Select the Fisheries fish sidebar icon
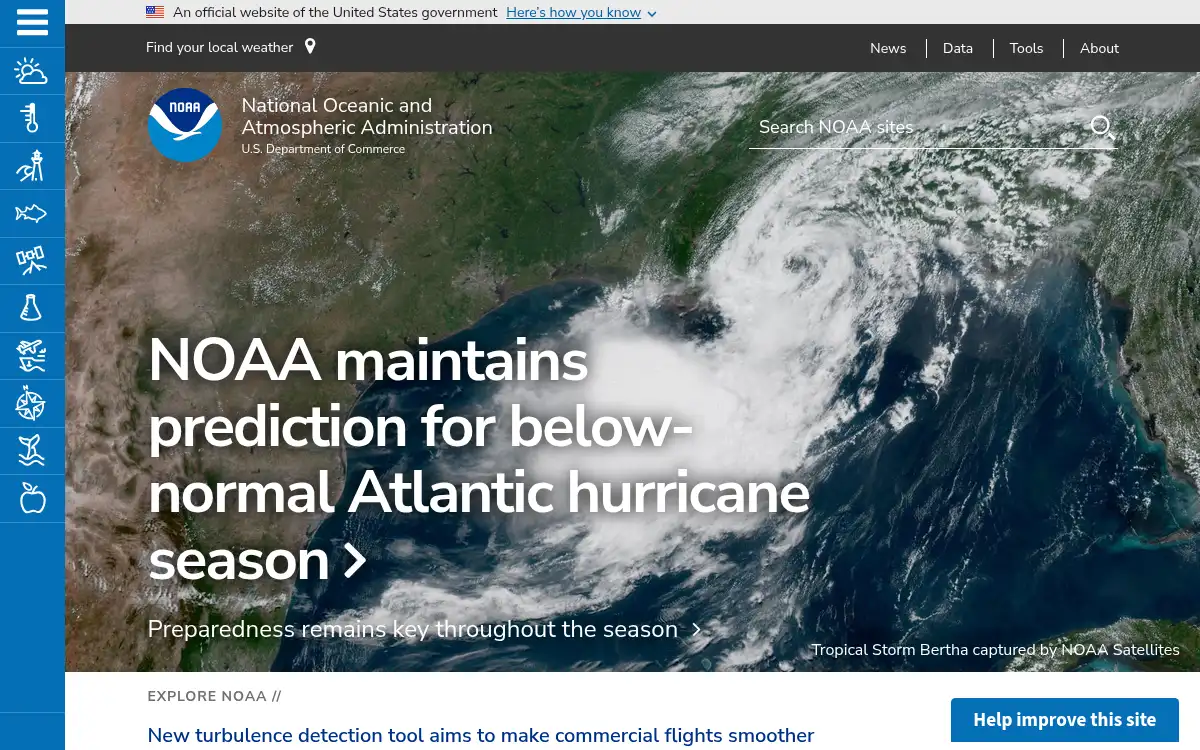 click(x=32, y=213)
